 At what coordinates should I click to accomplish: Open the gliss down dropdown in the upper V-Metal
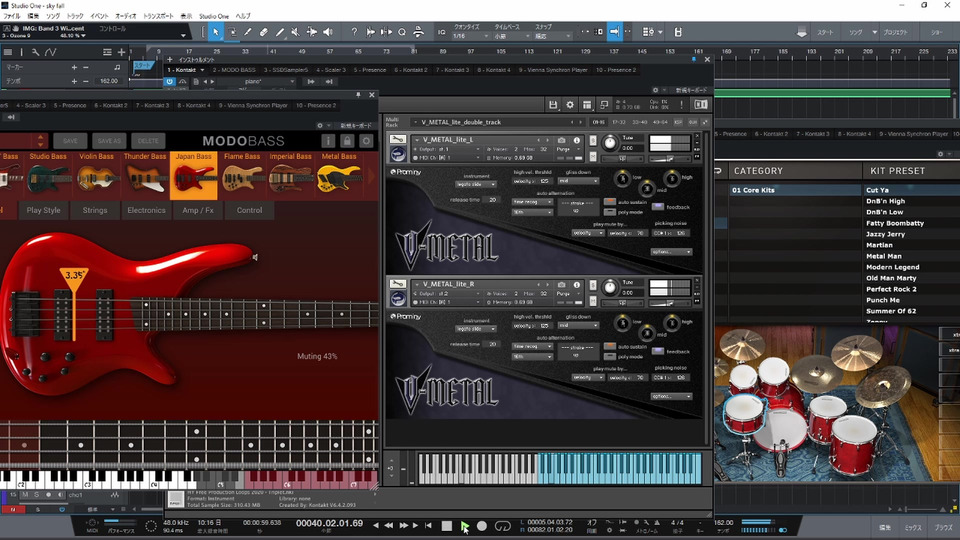(578, 181)
